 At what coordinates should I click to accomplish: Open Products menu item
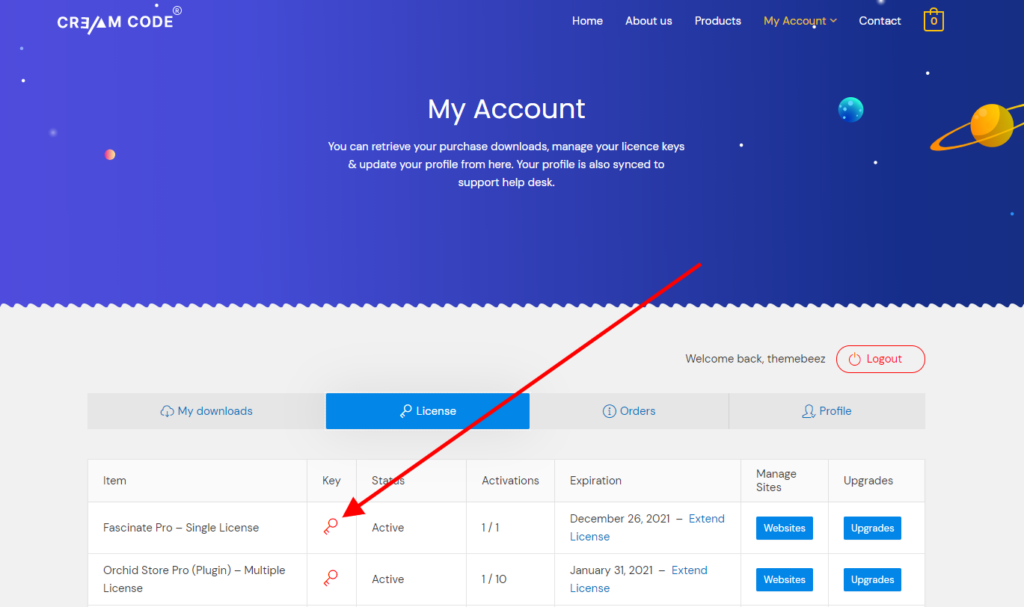718,21
